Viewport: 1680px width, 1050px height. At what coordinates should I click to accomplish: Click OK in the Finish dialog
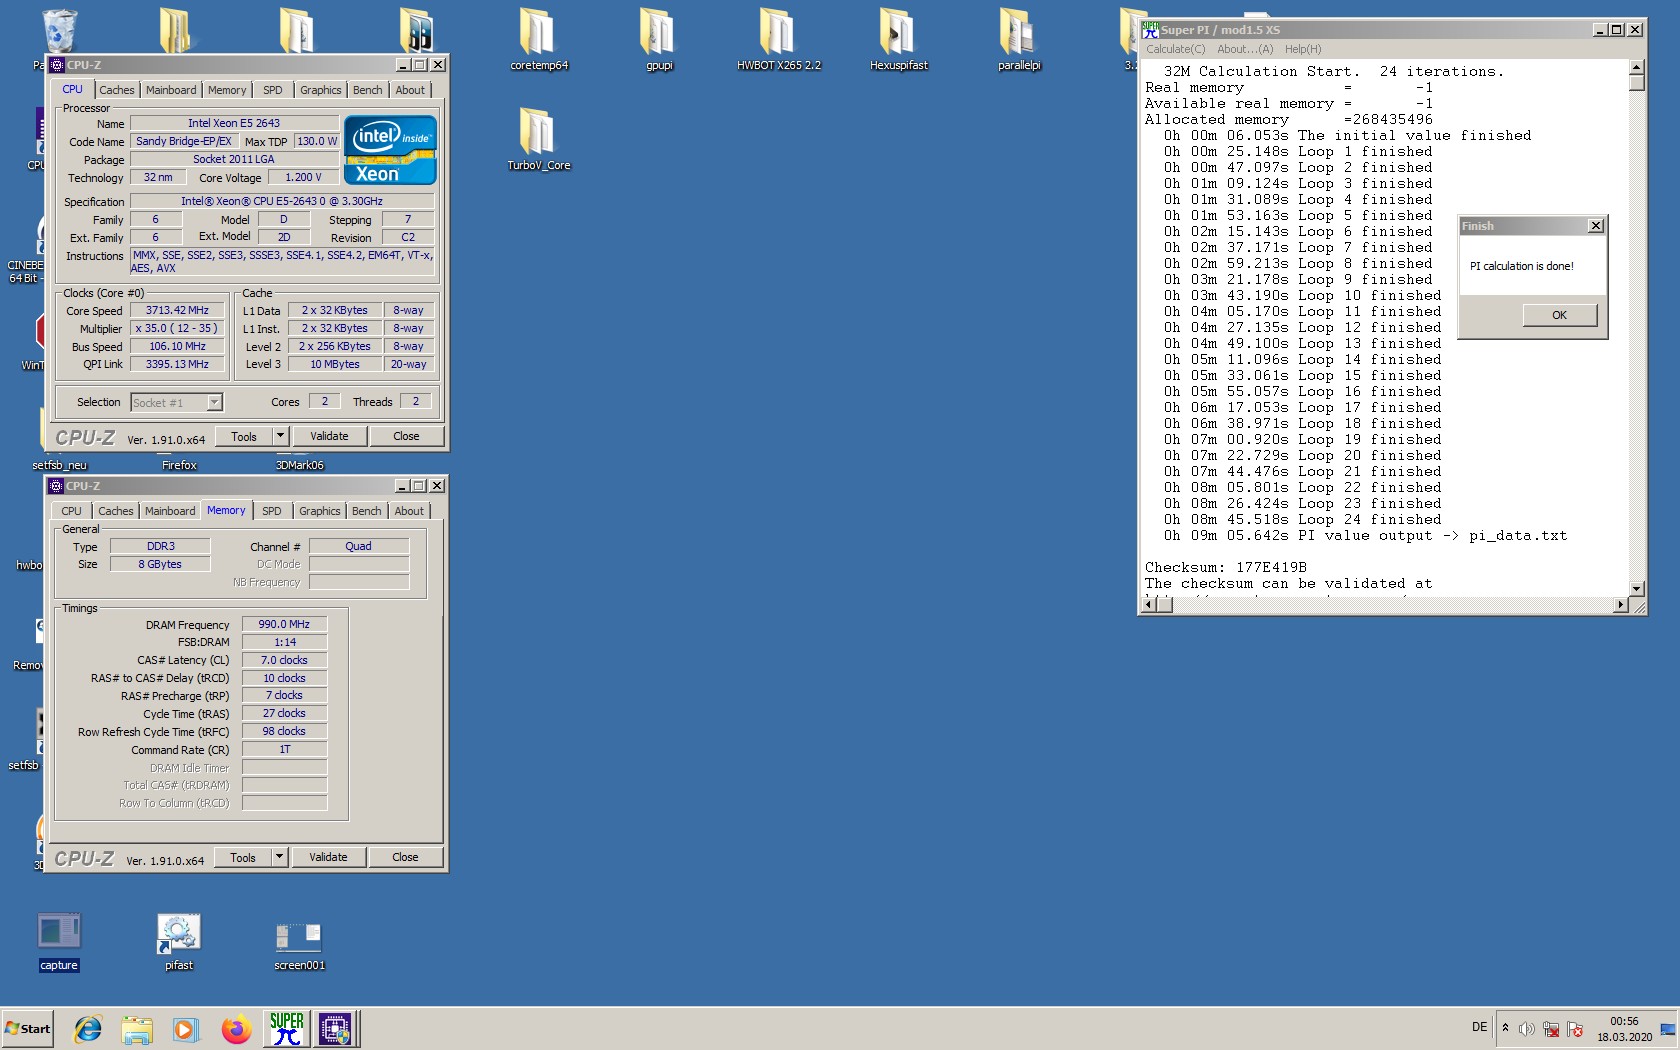coord(1559,315)
